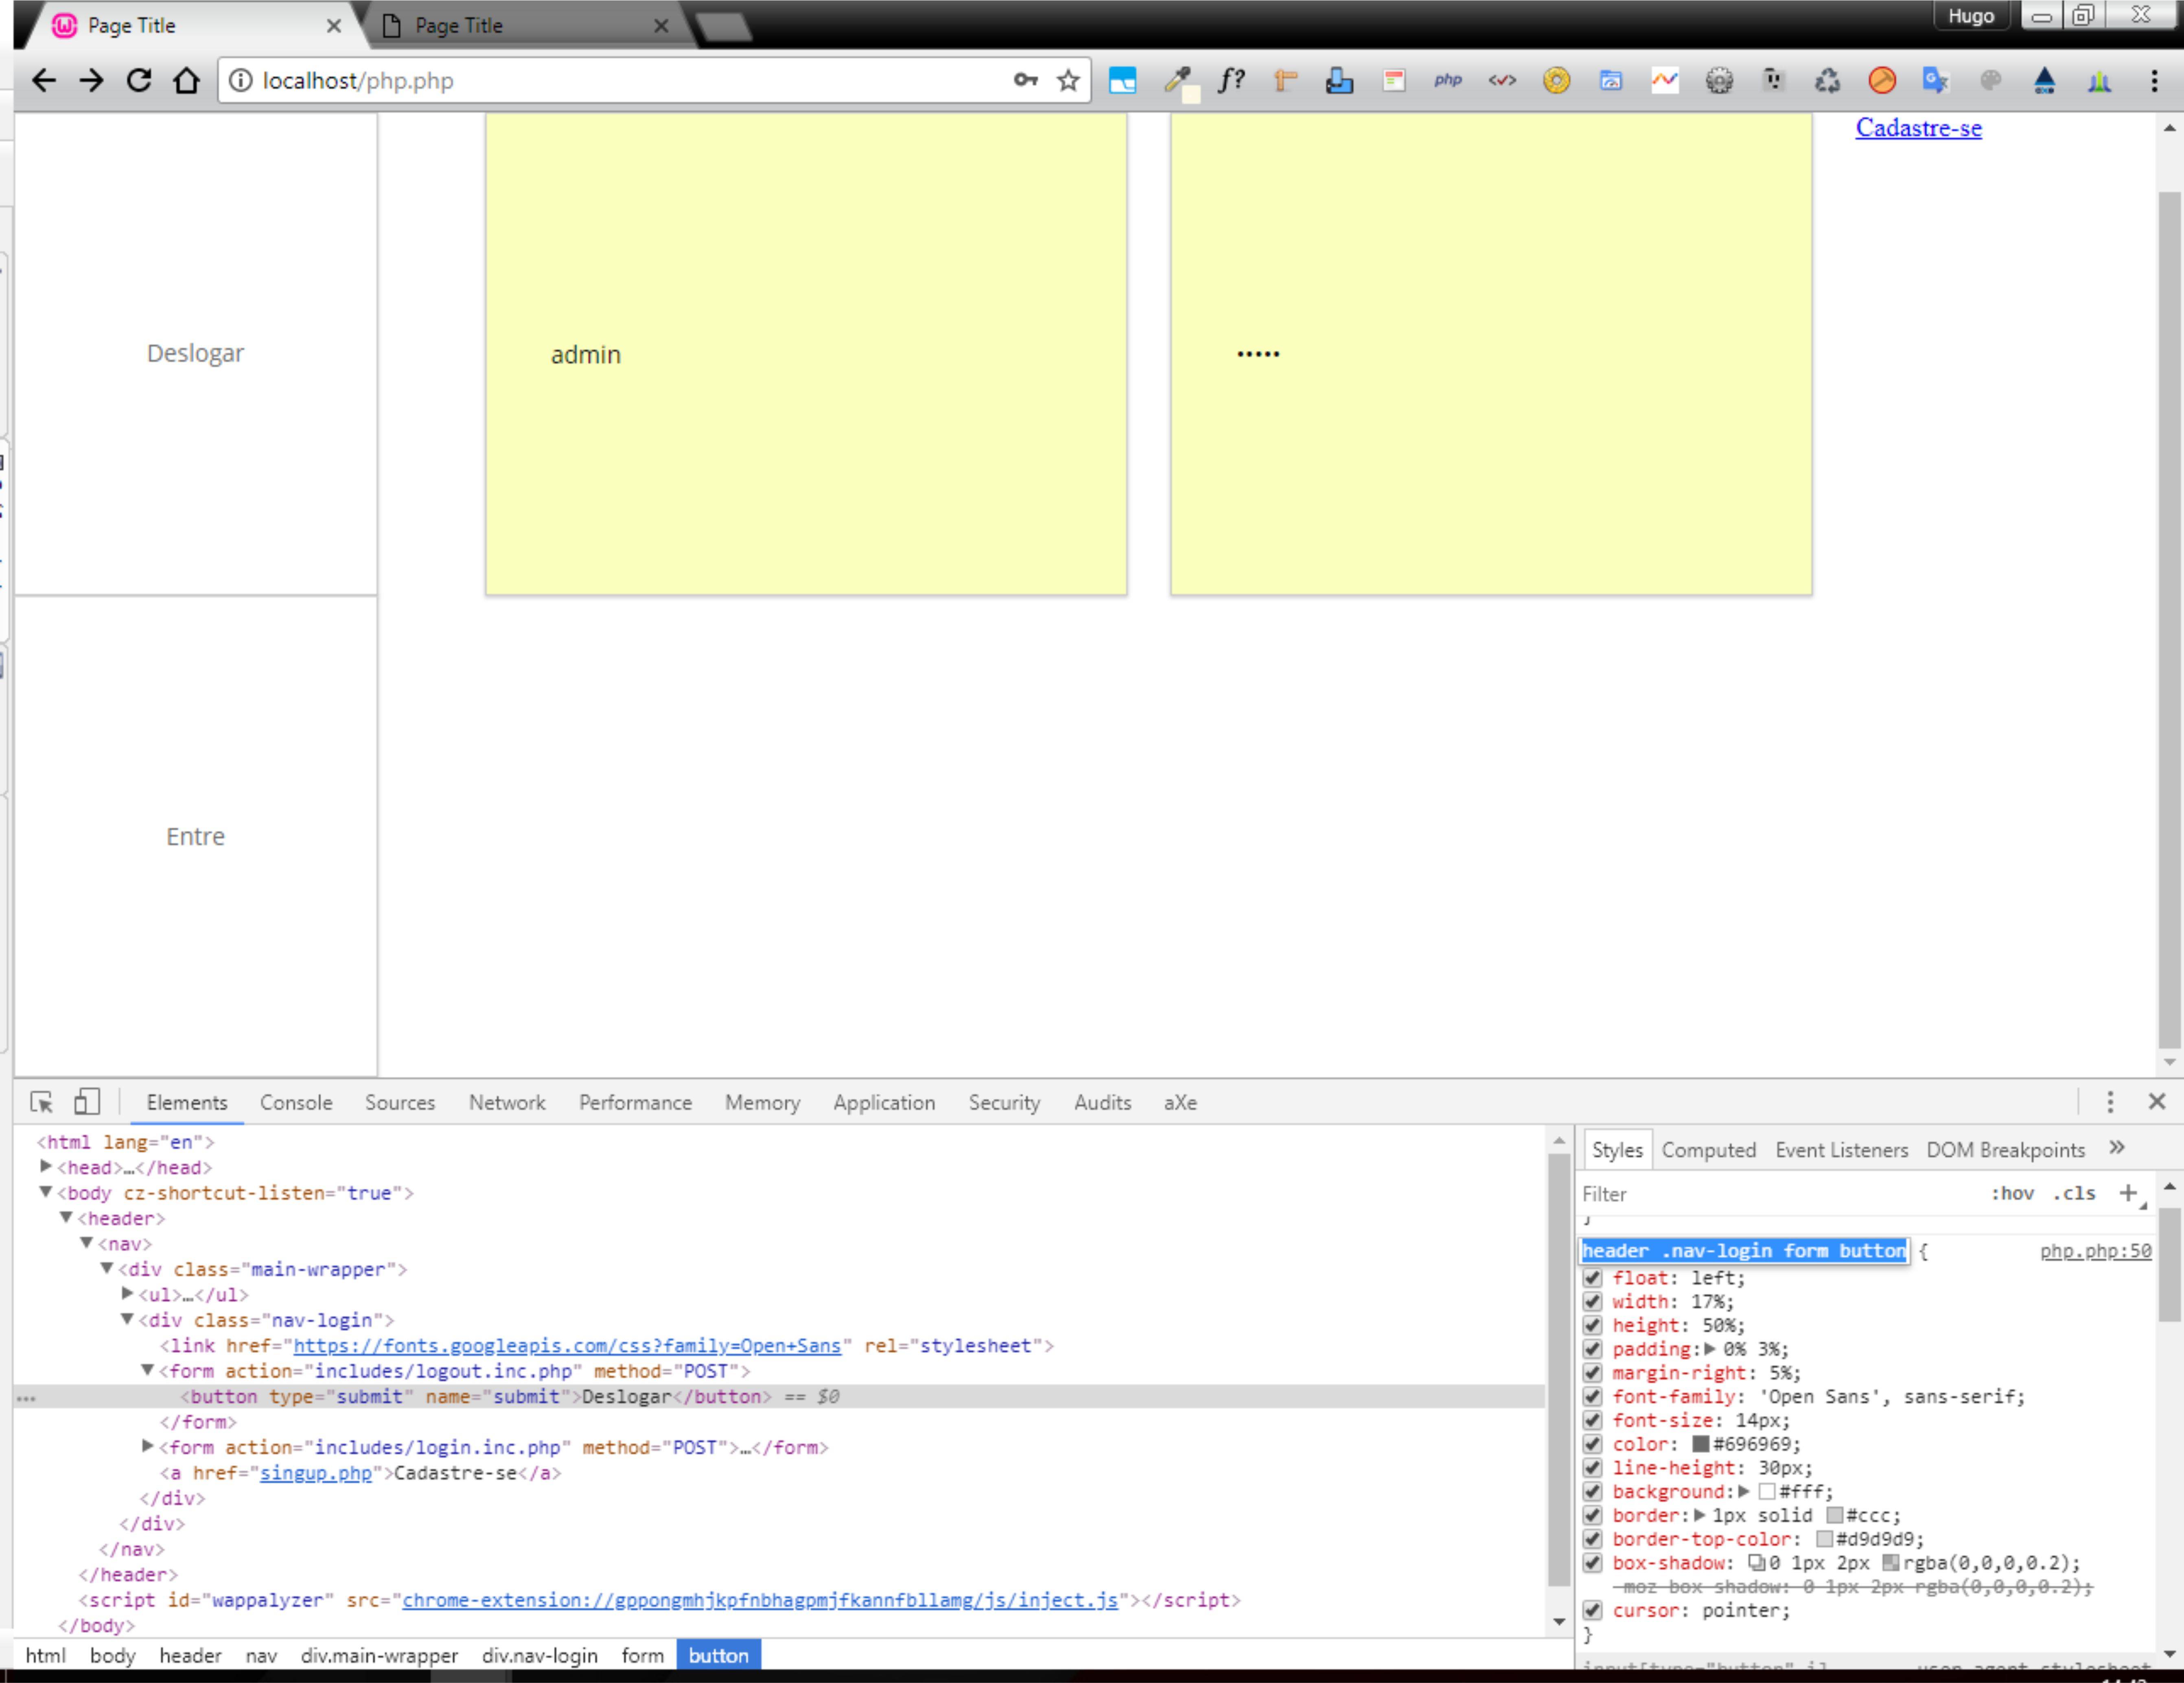Uncheck the 'margin-right: 5%' property
This screenshot has height=1683, width=2184.
[1593, 1373]
